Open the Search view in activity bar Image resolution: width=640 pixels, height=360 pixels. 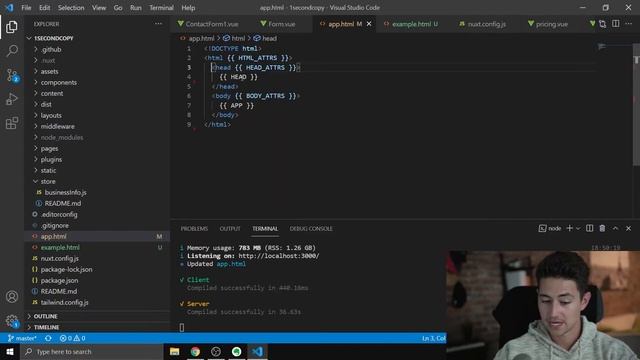tap(11, 51)
